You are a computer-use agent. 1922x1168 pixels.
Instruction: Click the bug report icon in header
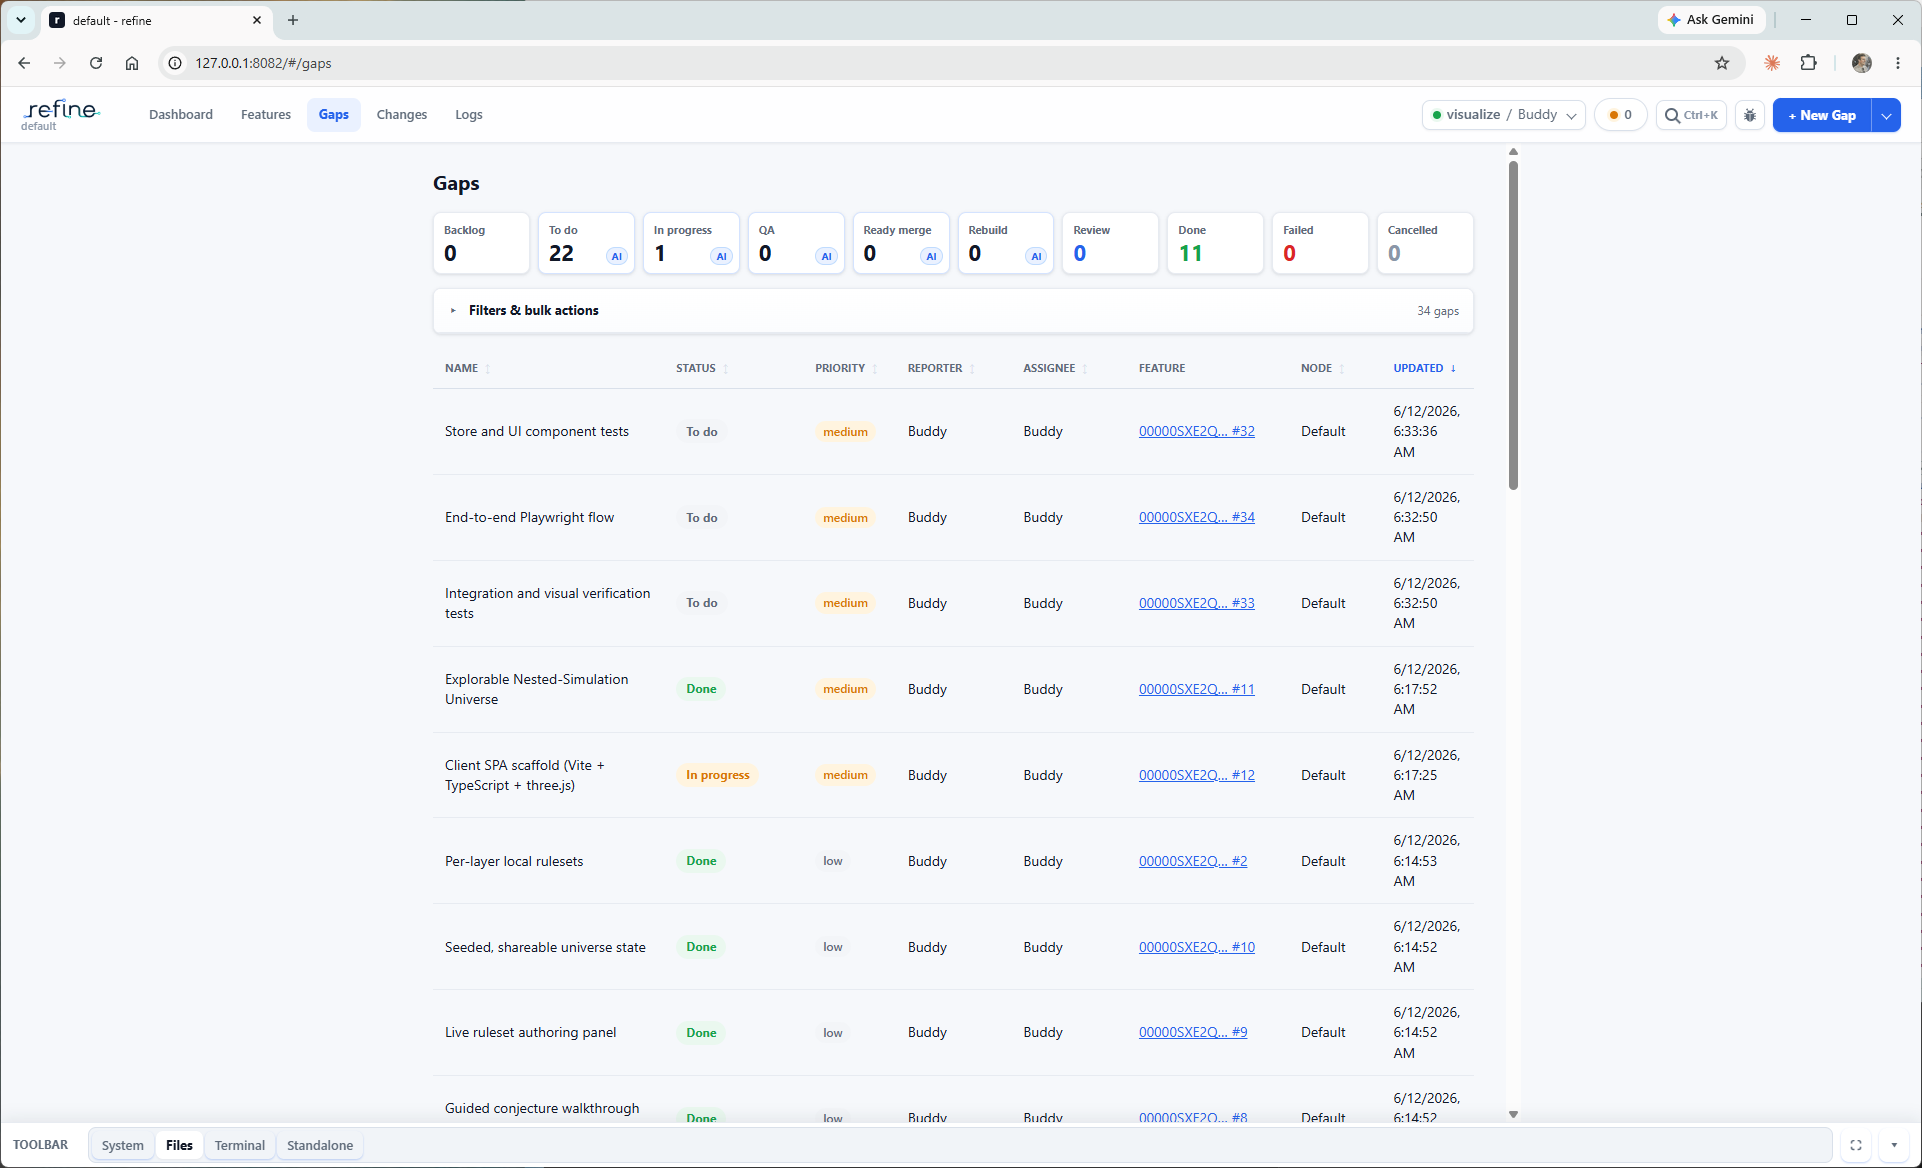(x=1750, y=115)
